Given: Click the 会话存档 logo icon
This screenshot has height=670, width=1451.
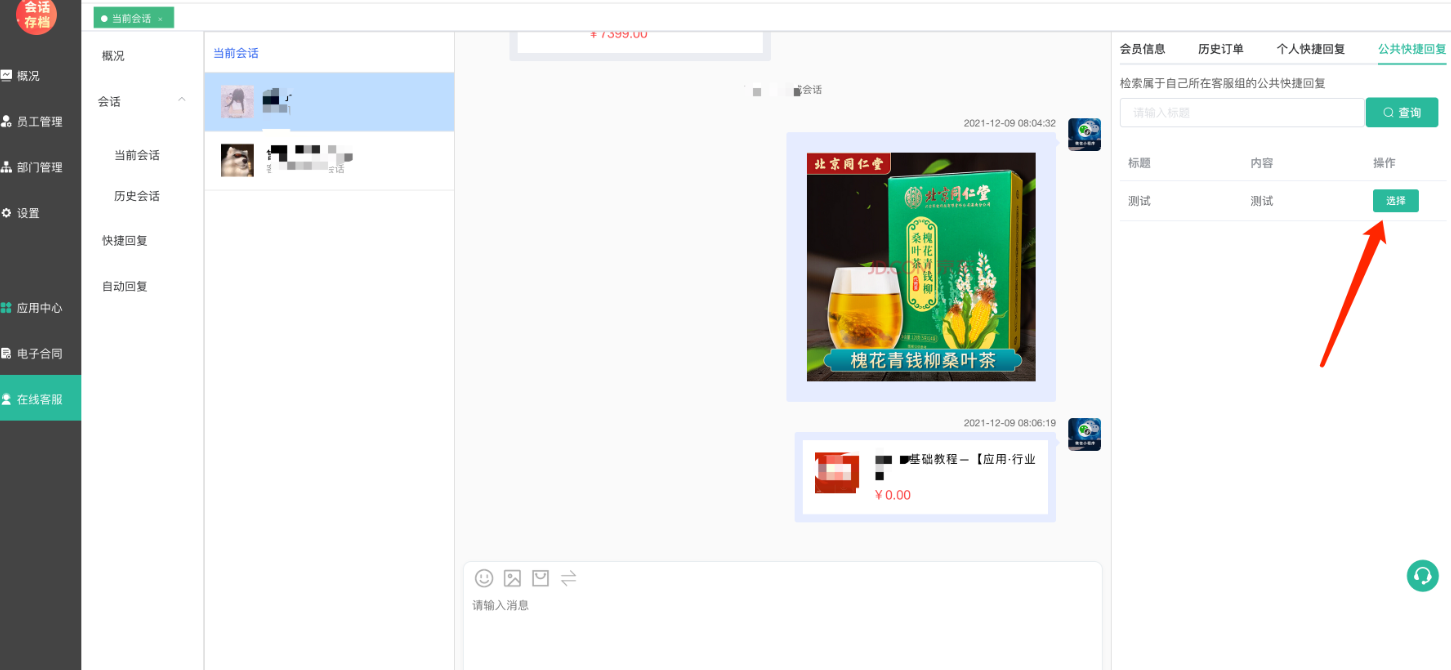Looking at the screenshot, I should (x=37, y=15).
